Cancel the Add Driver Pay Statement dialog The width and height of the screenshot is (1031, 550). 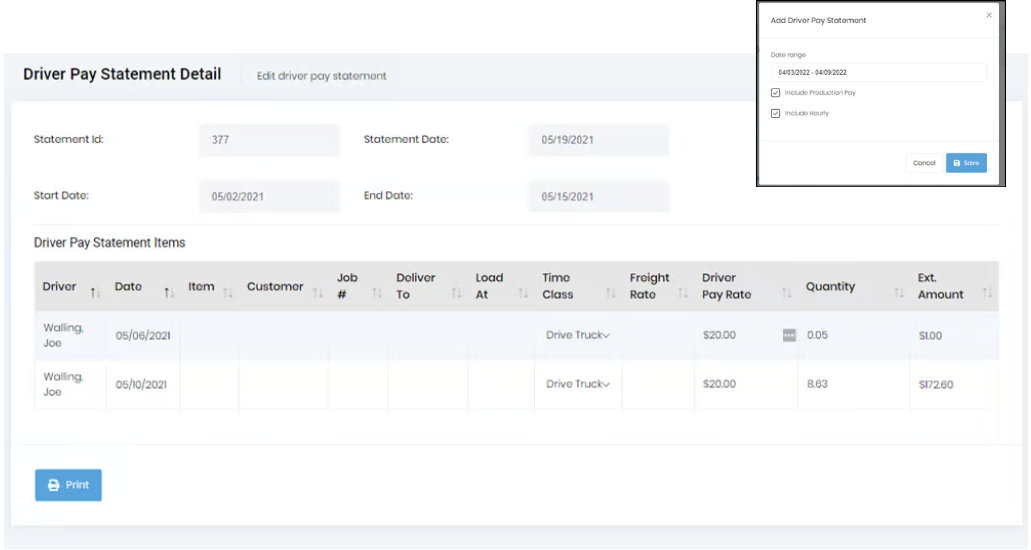click(924, 163)
